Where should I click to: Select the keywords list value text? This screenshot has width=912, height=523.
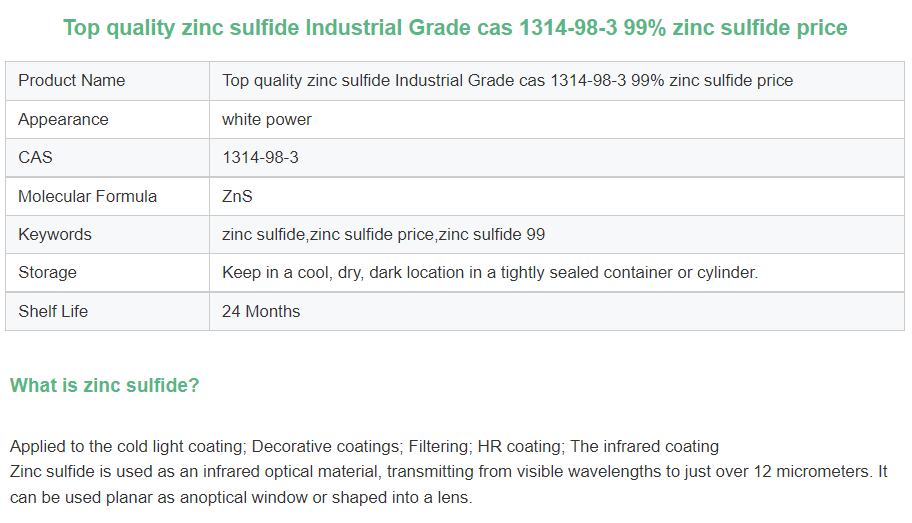click(x=383, y=234)
